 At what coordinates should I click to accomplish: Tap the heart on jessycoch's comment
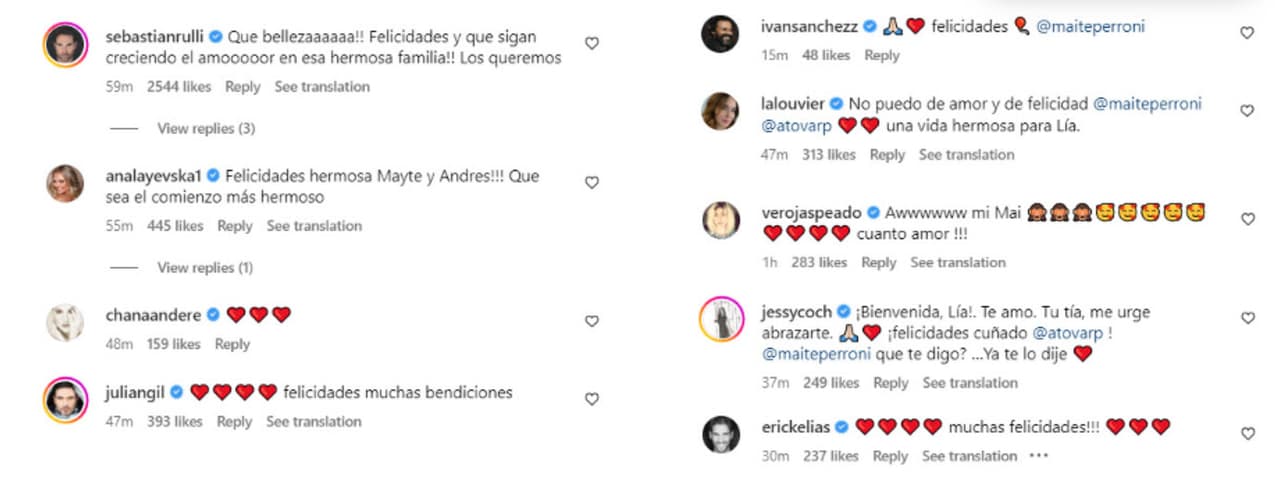point(1246,318)
